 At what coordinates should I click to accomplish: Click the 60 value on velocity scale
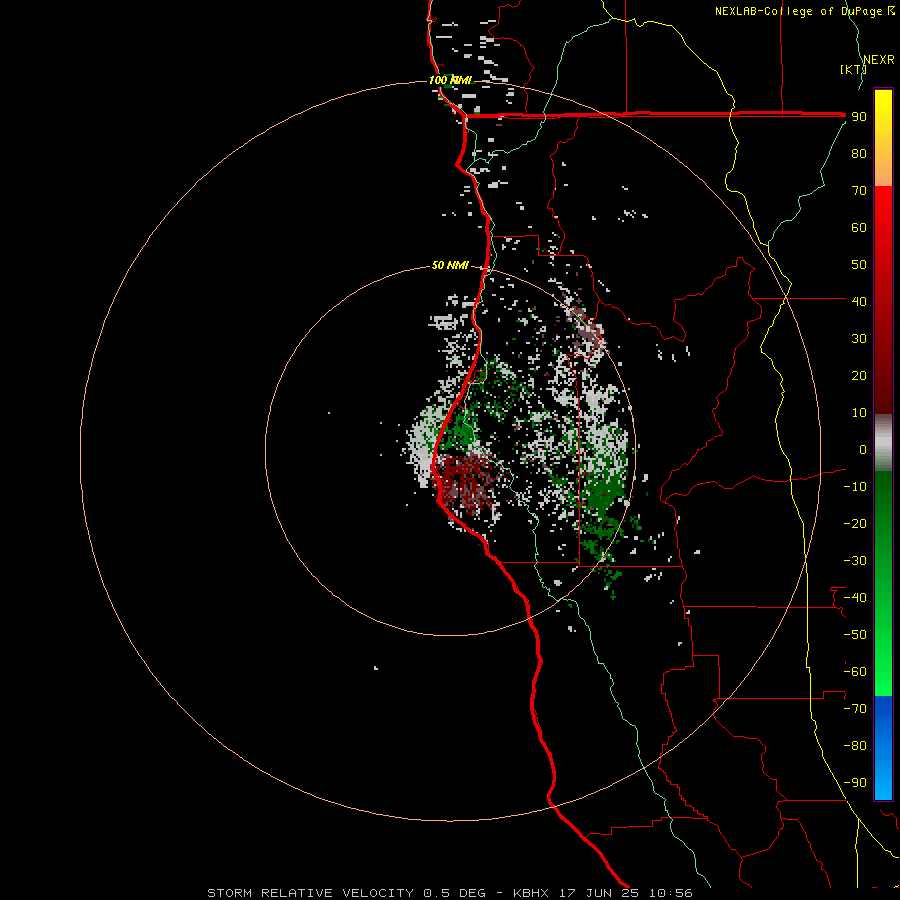(x=859, y=227)
